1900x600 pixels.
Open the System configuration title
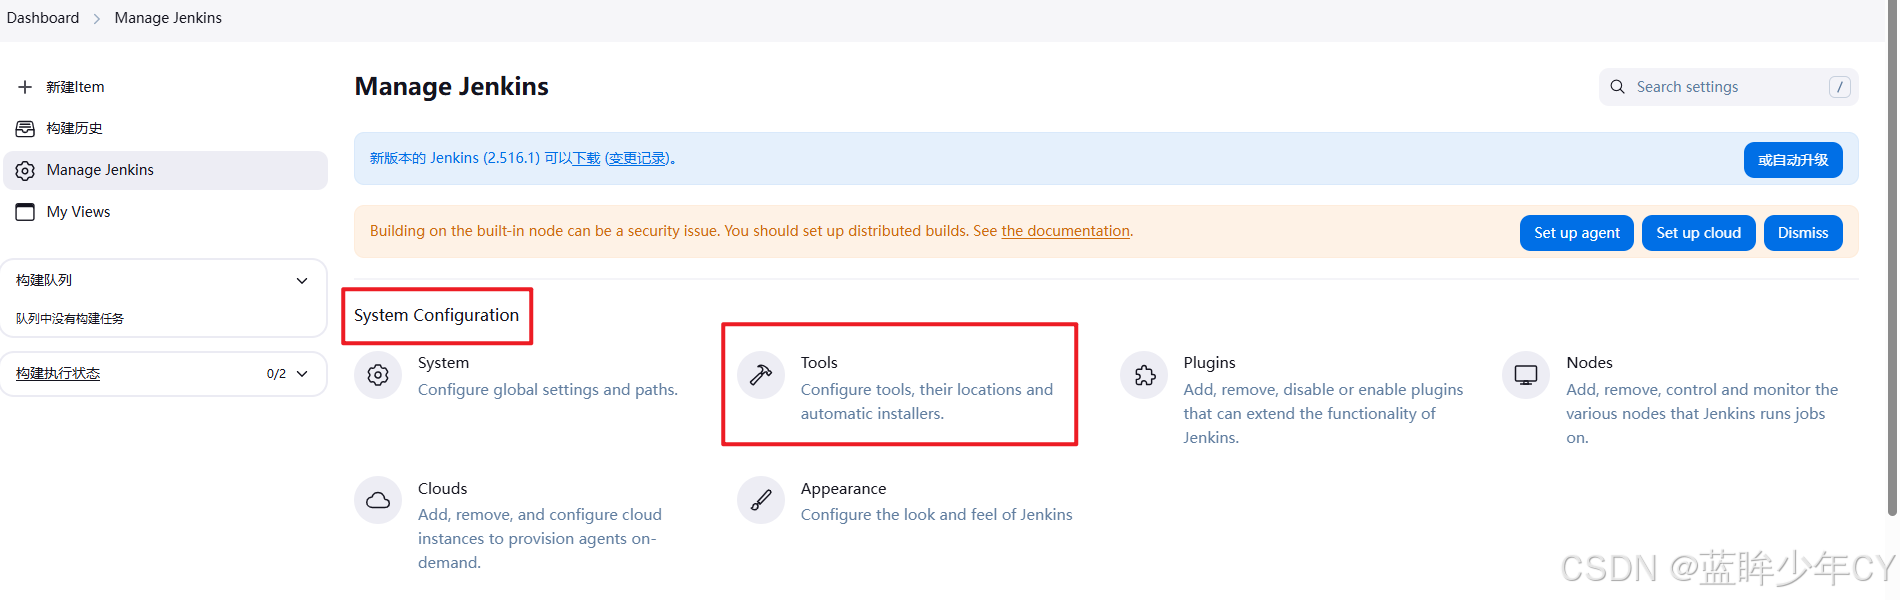point(443,363)
